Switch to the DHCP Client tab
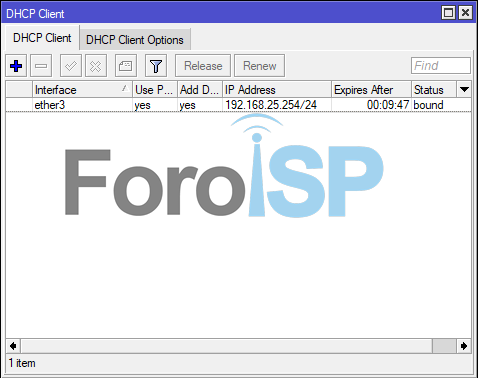Screen dimensions: 478x378 point(42,38)
